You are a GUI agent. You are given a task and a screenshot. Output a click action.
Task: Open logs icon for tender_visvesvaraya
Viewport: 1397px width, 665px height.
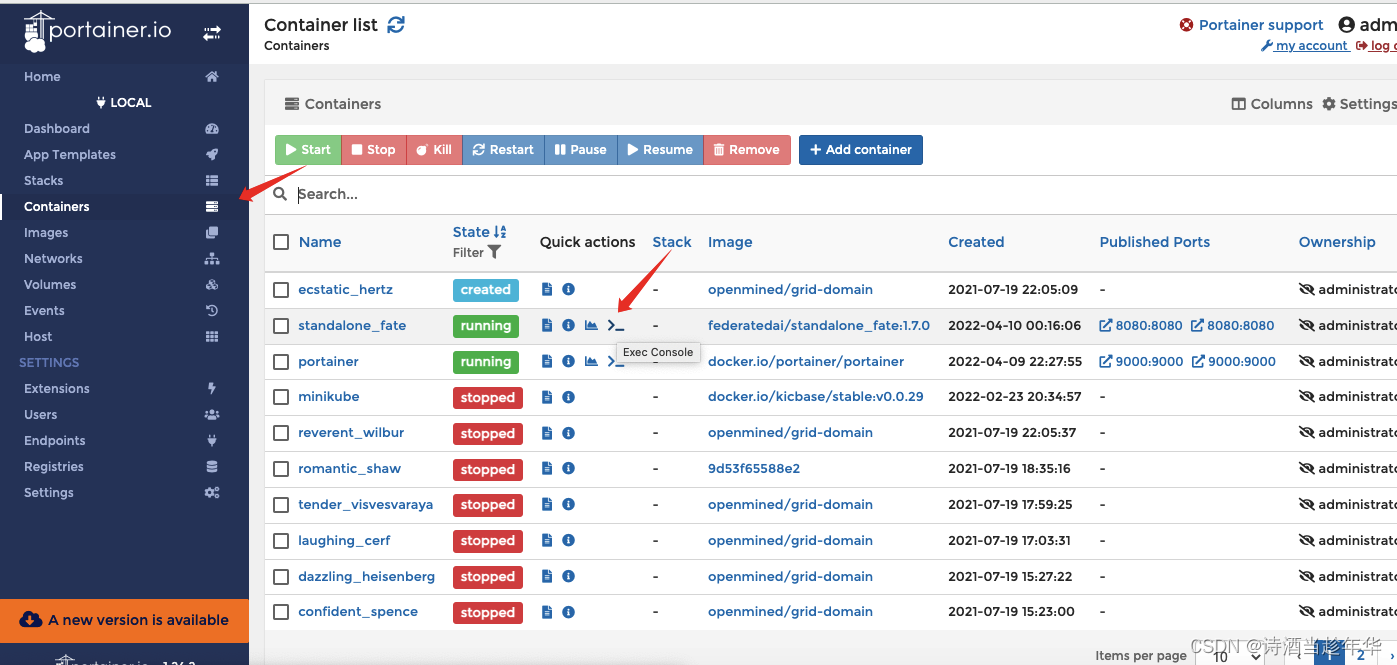pos(547,505)
